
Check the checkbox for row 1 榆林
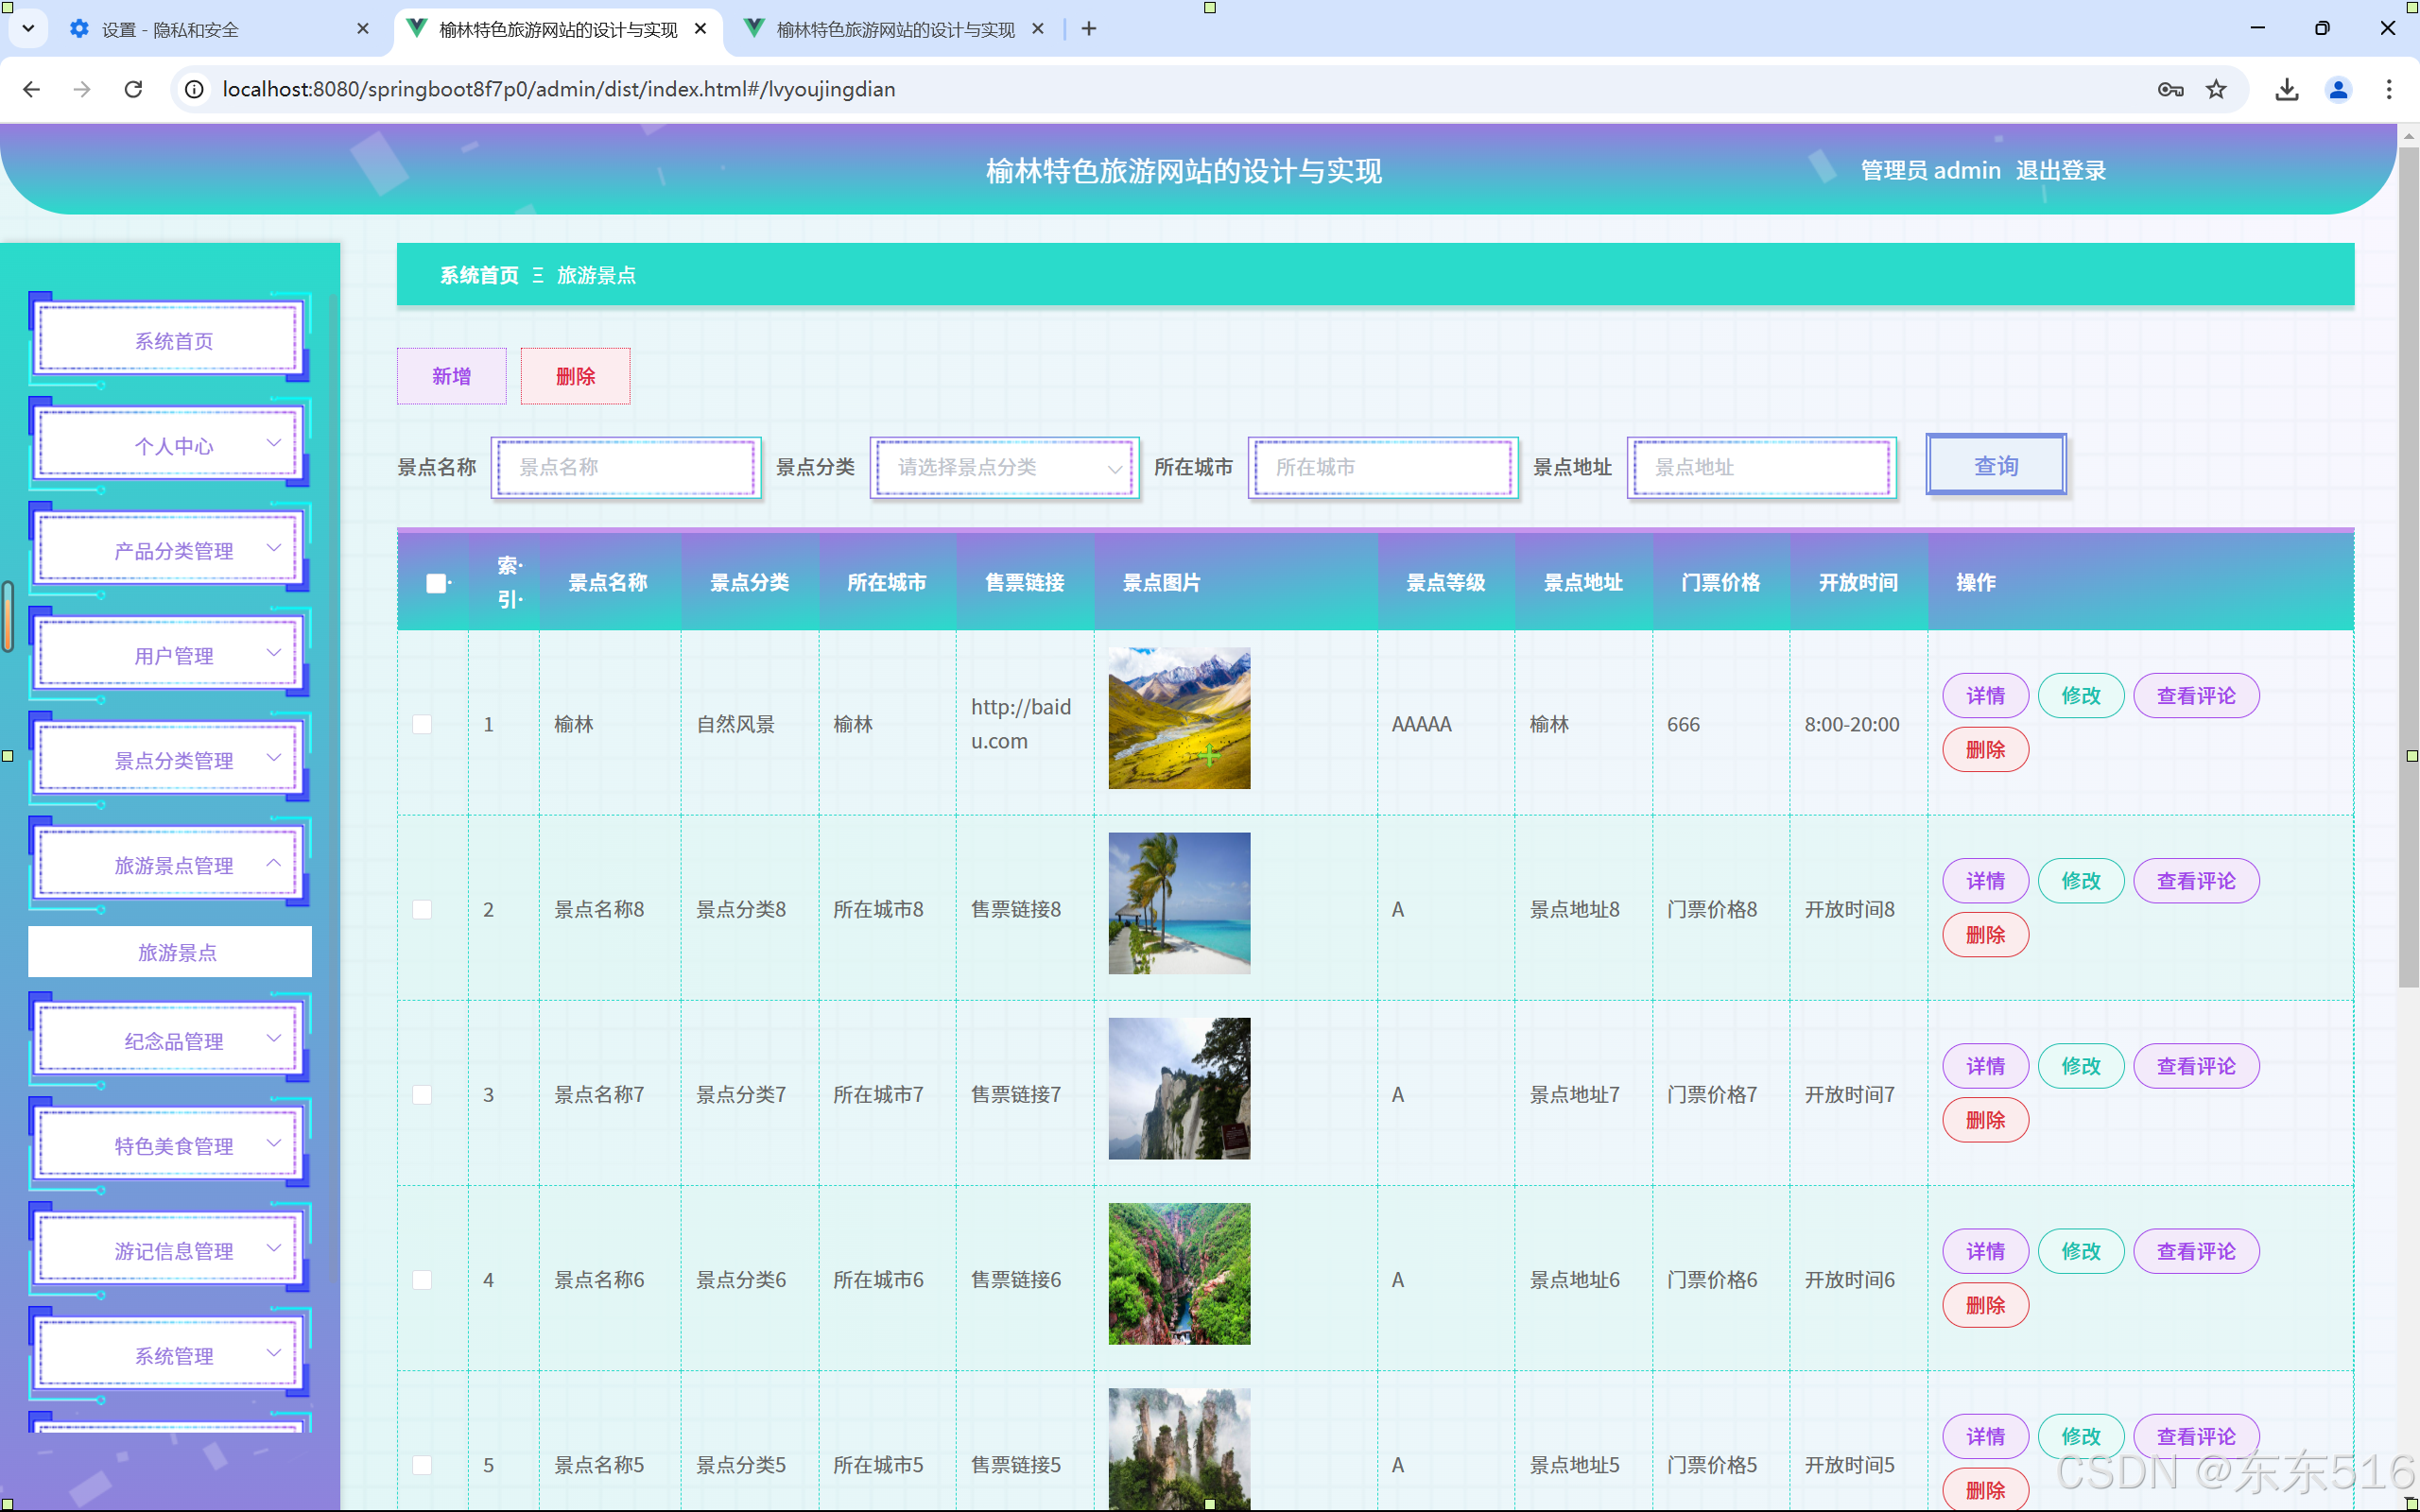click(x=422, y=724)
